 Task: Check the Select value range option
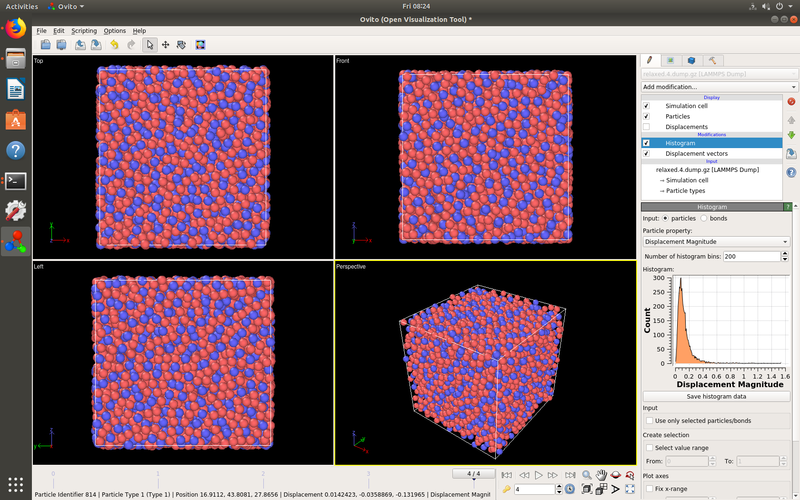(649, 447)
